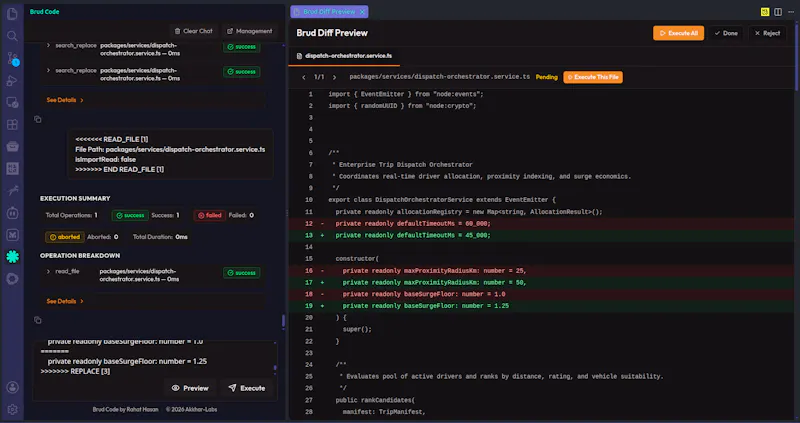Click added line 17 maxProximityRadiusKm = 50
This screenshot has height=423, width=800.
pos(541,283)
